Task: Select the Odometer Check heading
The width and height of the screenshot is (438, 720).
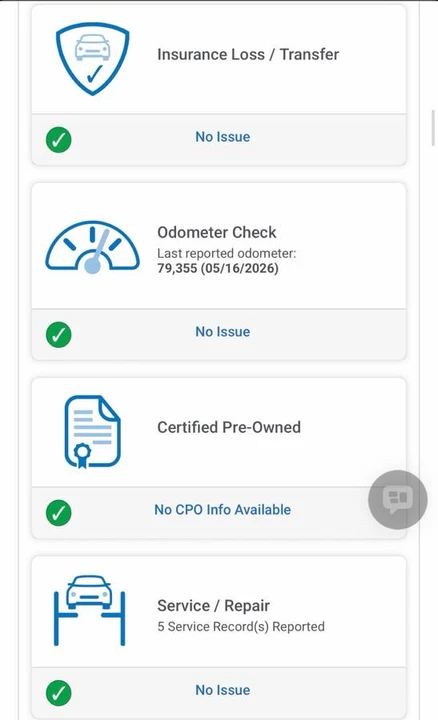Action: tap(217, 232)
